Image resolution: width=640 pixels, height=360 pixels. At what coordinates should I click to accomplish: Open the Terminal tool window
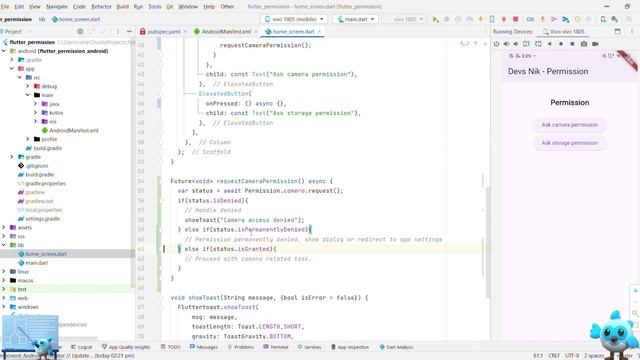(276, 347)
